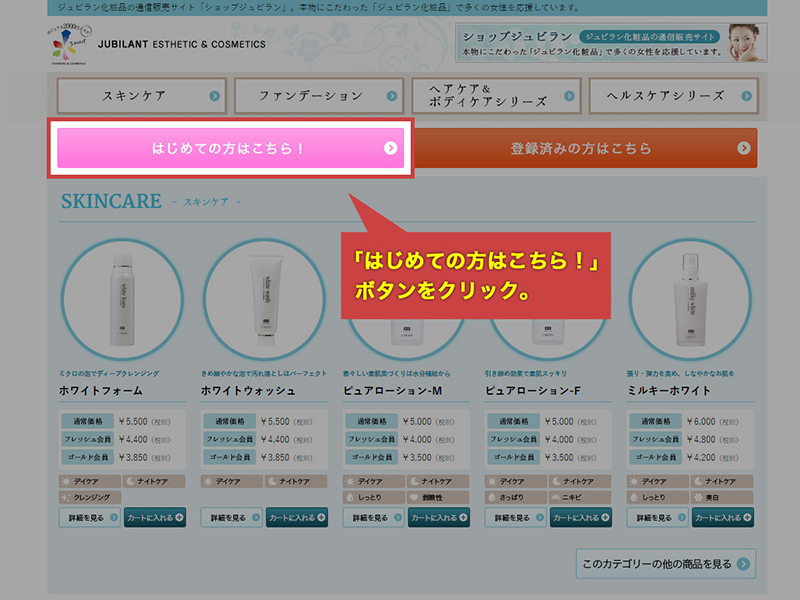Click the しっとり tag on ピュアローション-M

point(373,497)
